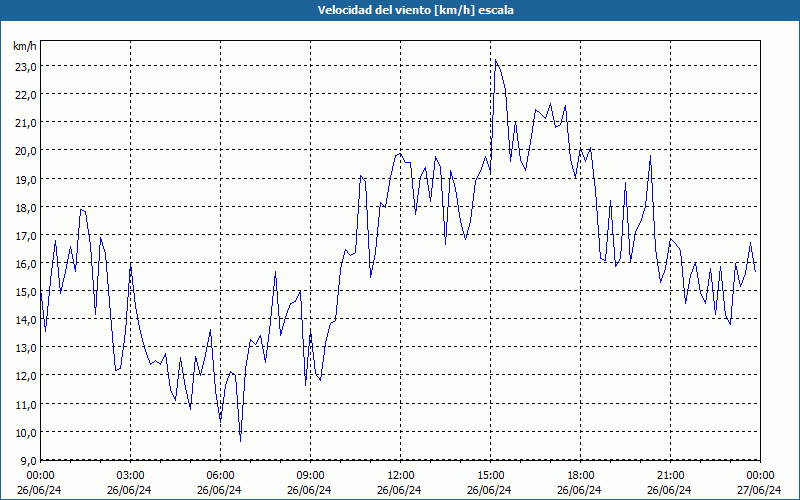Select the '23,0' y-axis label
The image size is (800, 500).
click(26, 67)
